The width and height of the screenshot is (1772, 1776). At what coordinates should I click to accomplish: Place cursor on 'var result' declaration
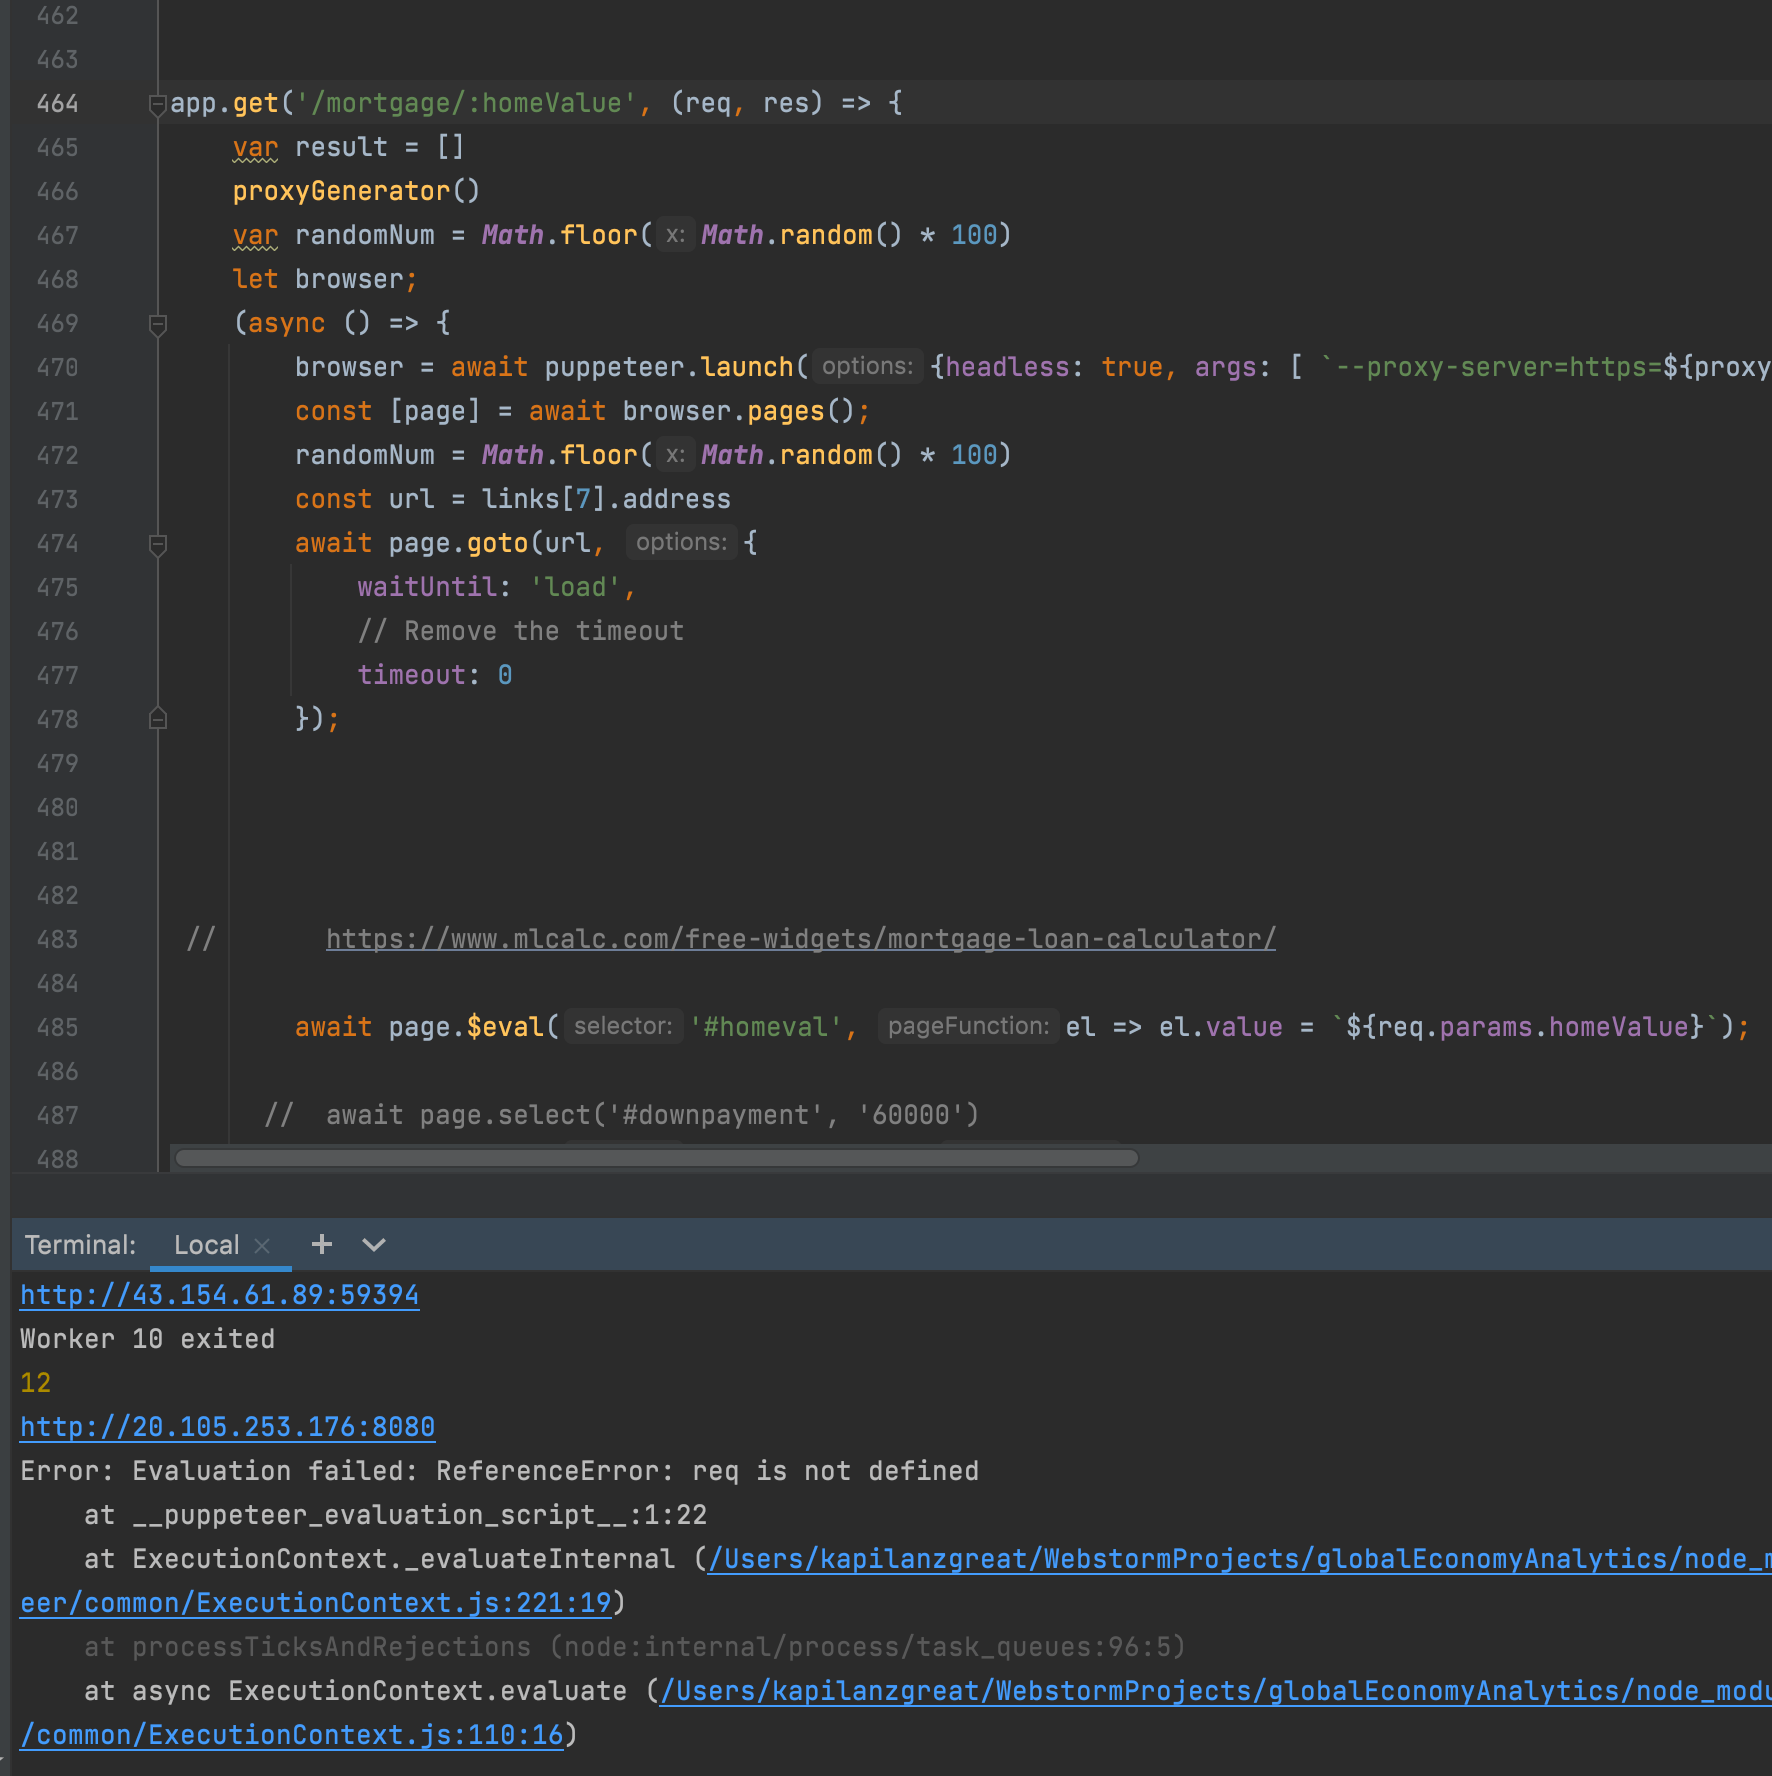pyautogui.click(x=309, y=147)
